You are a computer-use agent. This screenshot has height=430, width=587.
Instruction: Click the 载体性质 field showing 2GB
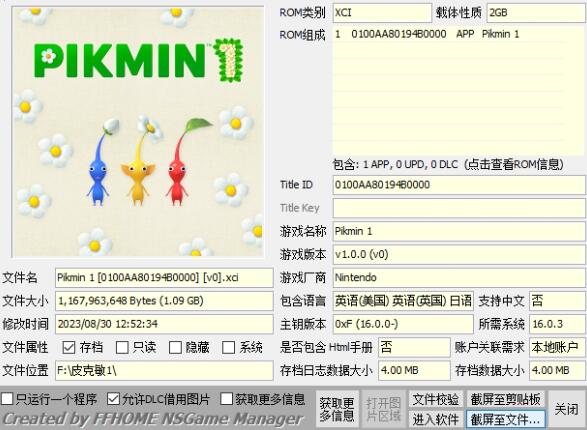point(536,13)
